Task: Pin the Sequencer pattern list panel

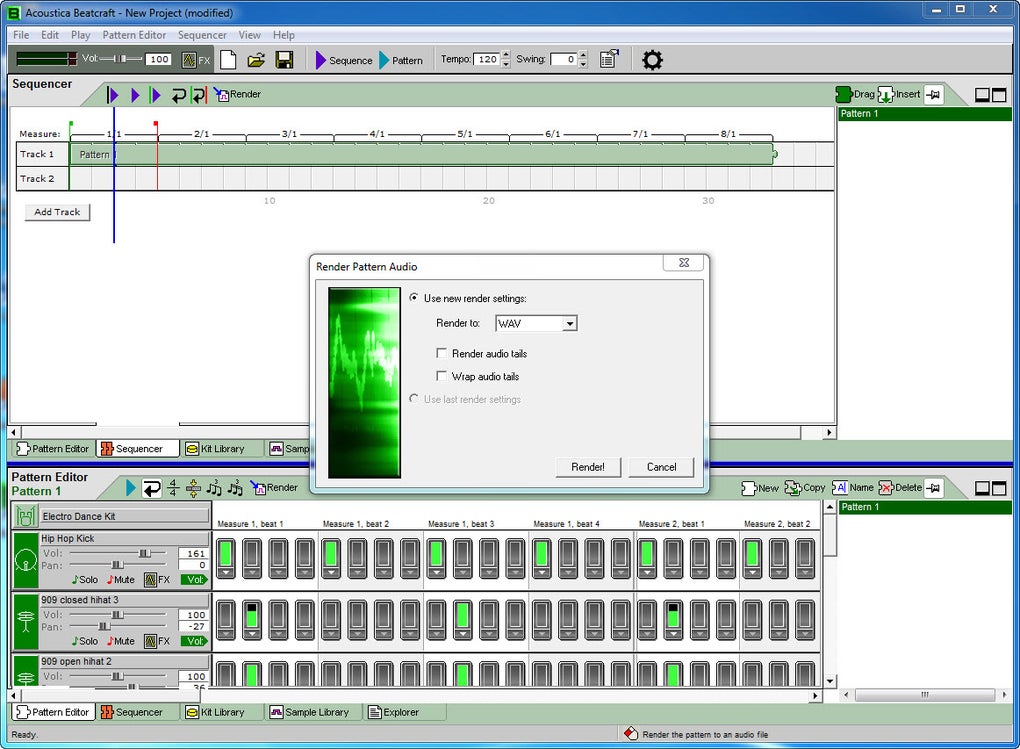Action: tap(933, 95)
